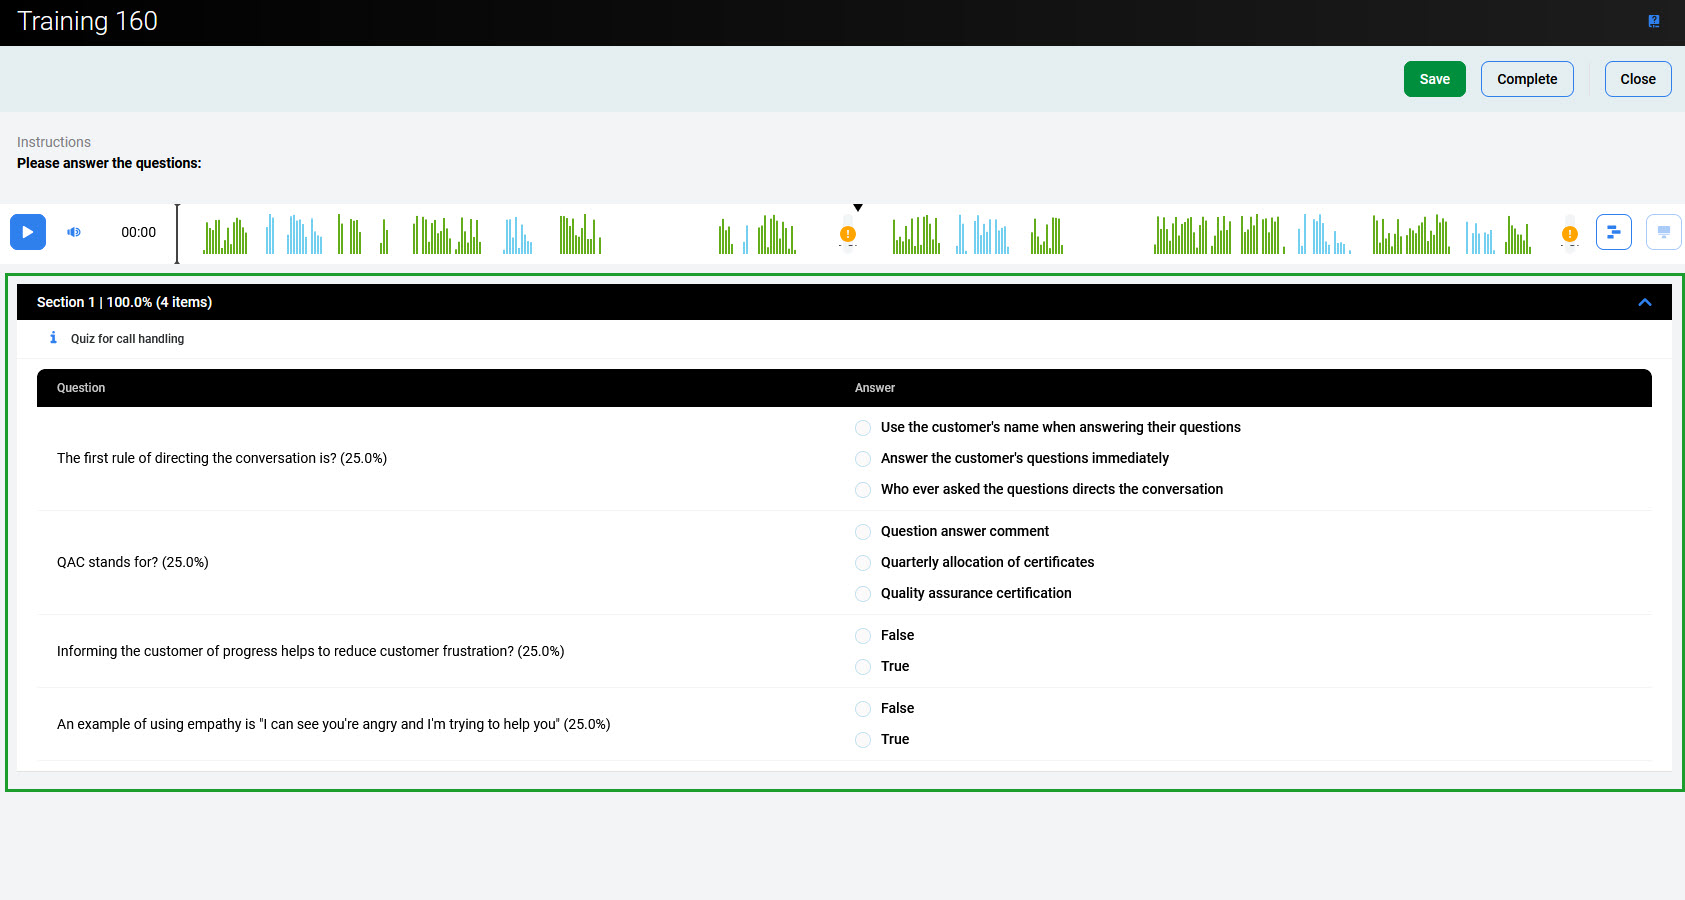Screen dimensions: 1685x900
Task: Click the last orange warning marker on waveform
Action: (x=1570, y=234)
